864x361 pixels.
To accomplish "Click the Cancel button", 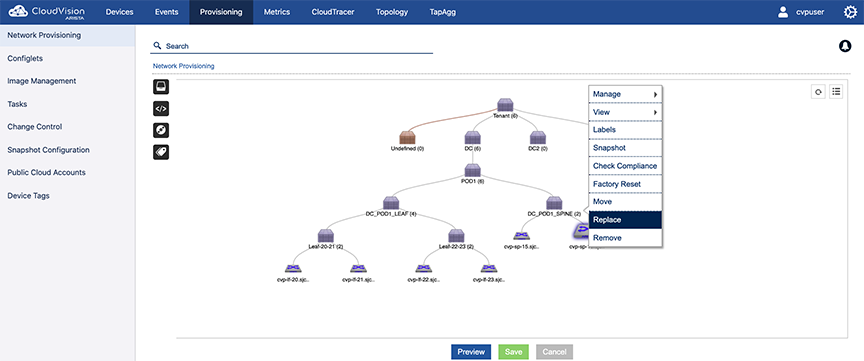I will pos(554,352).
